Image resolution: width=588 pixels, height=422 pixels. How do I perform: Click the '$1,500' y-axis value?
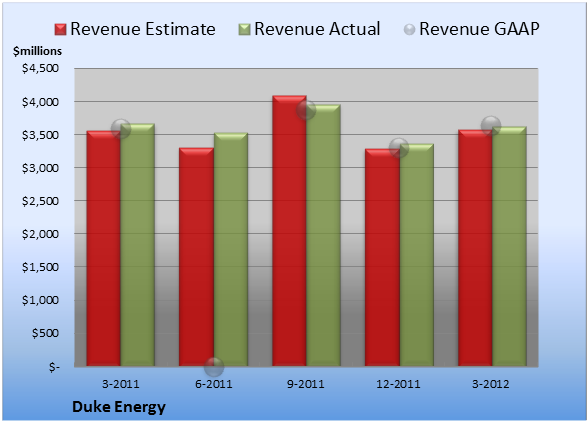tap(40, 267)
